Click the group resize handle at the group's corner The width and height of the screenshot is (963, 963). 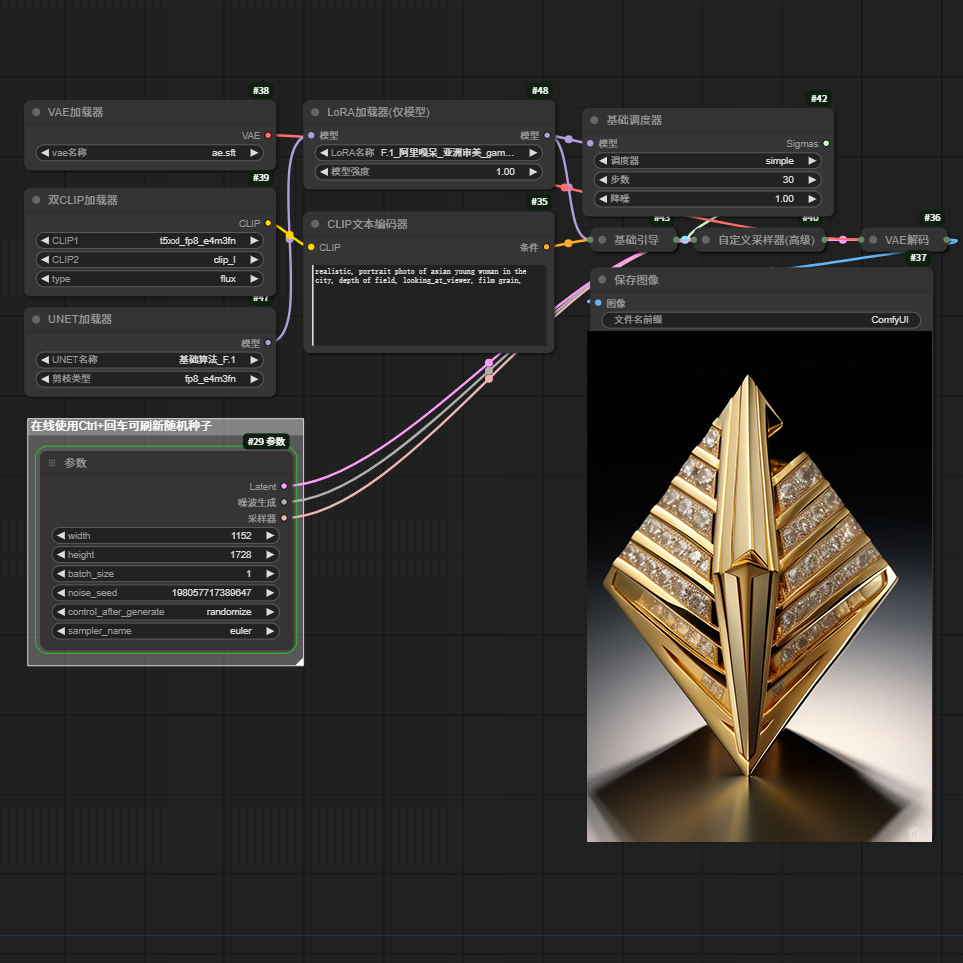click(x=299, y=661)
